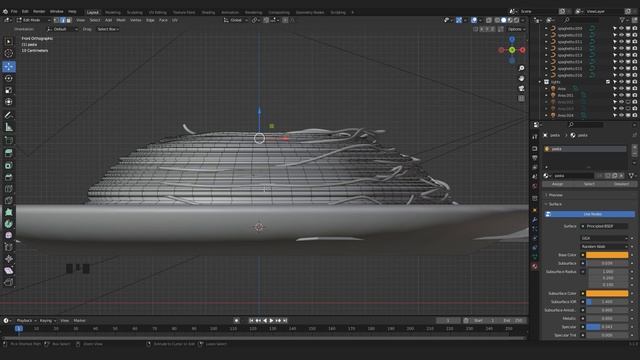The image size is (640, 360).
Task: Click the Specular value slider
Action: [x=607, y=327]
